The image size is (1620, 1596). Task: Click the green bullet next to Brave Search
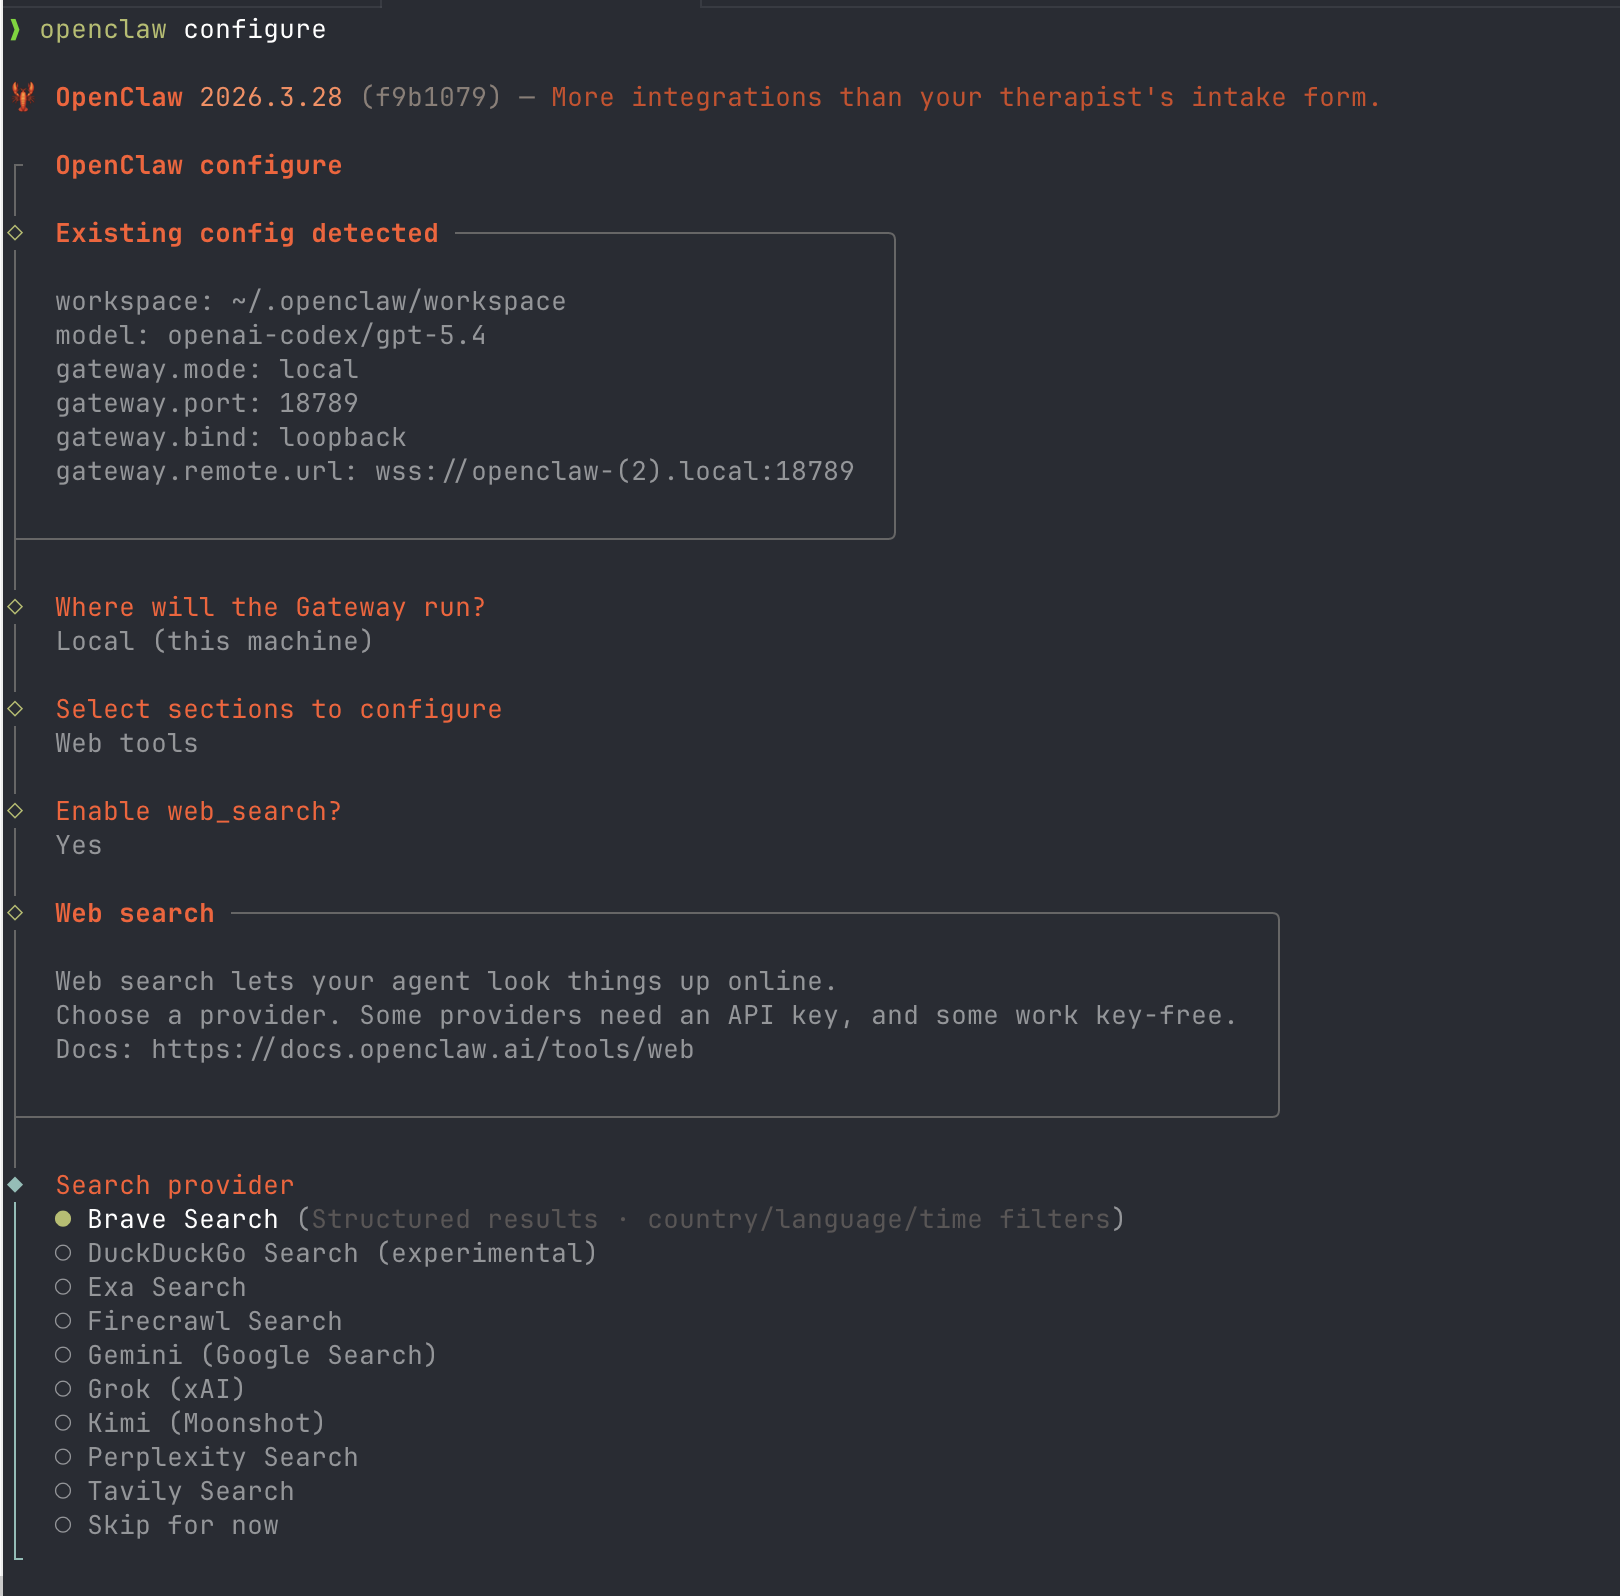64,1219
